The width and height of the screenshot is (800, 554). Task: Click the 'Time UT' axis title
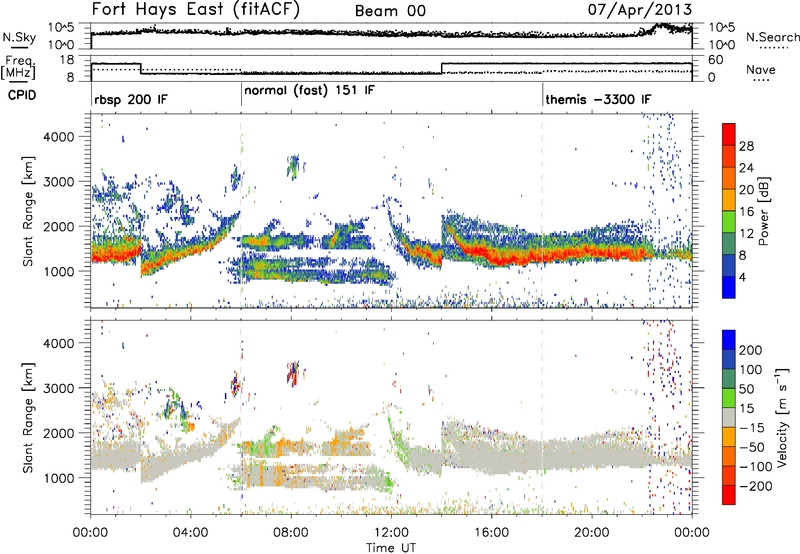pos(391,548)
